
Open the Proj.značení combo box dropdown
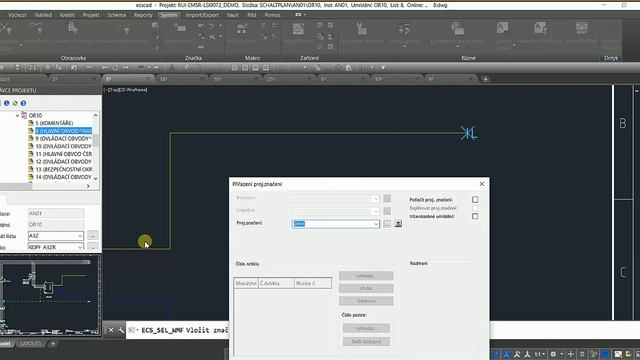pyautogui.click(x=376, y=224)
